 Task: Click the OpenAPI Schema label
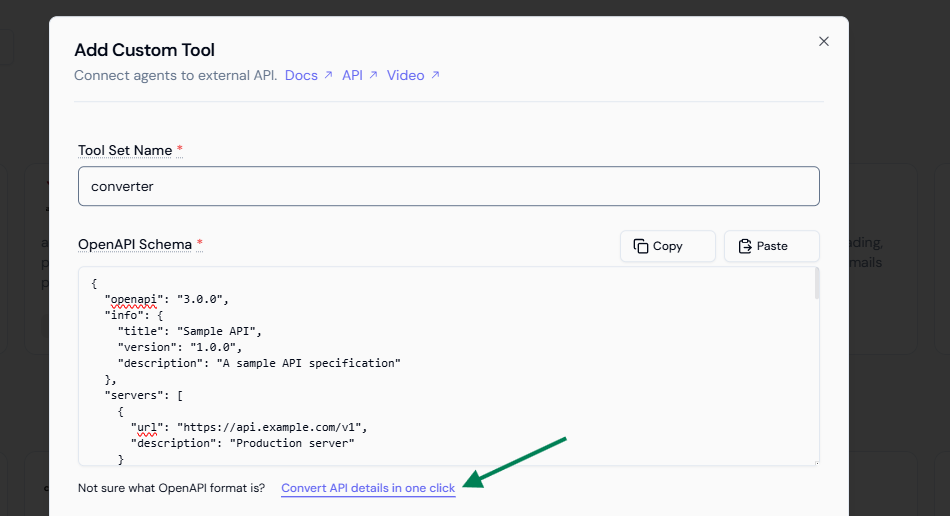(x=135, y=244)
